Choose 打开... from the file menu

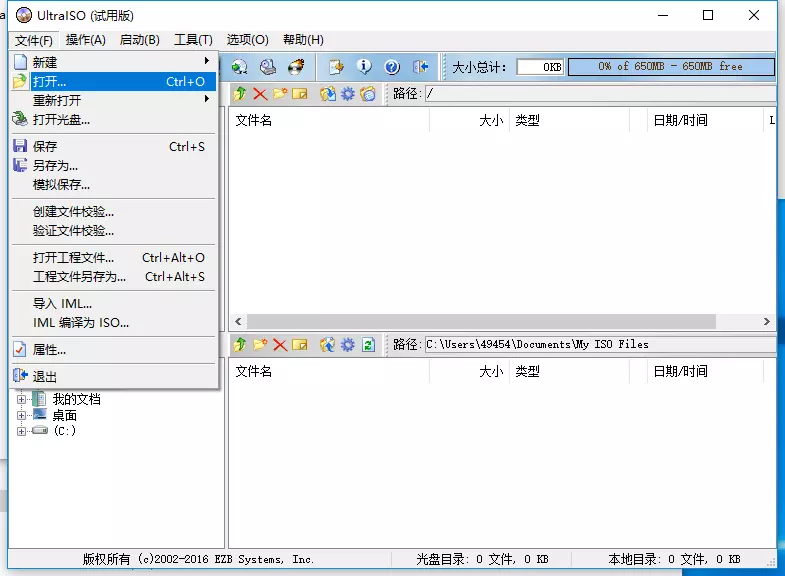(x=114, y=81)
